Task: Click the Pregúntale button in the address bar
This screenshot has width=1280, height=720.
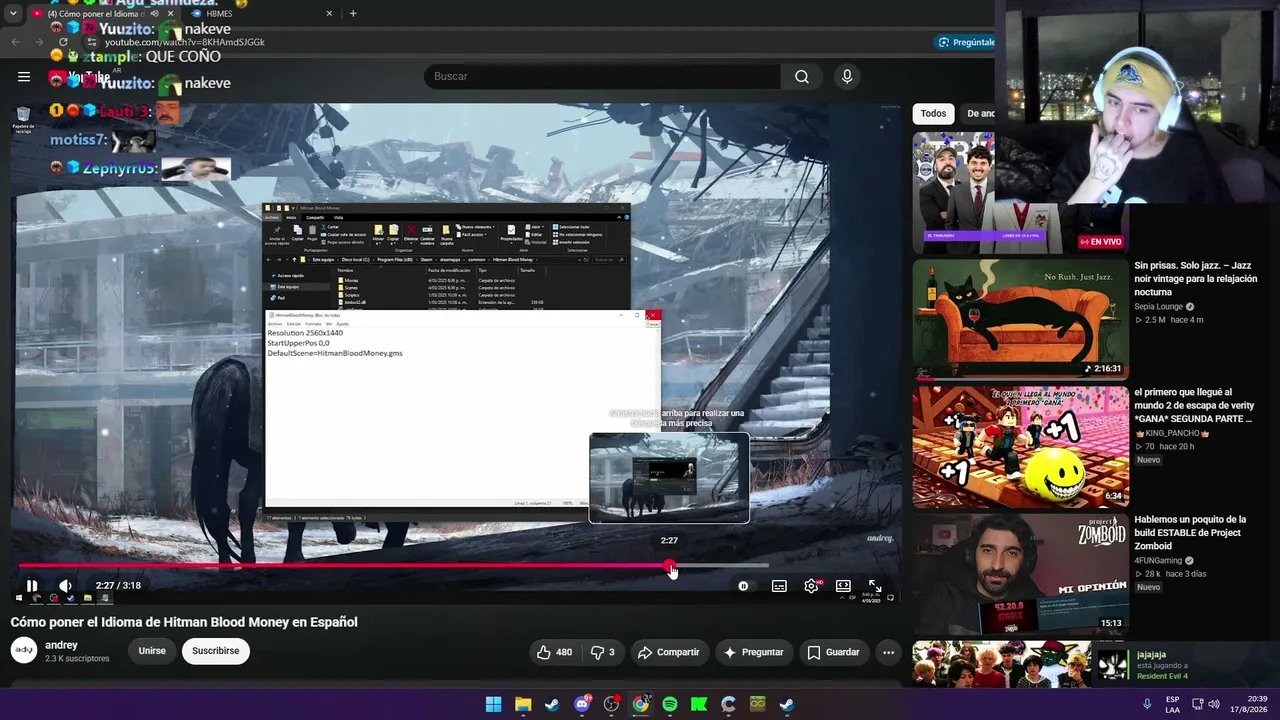Action: [966, 42]
